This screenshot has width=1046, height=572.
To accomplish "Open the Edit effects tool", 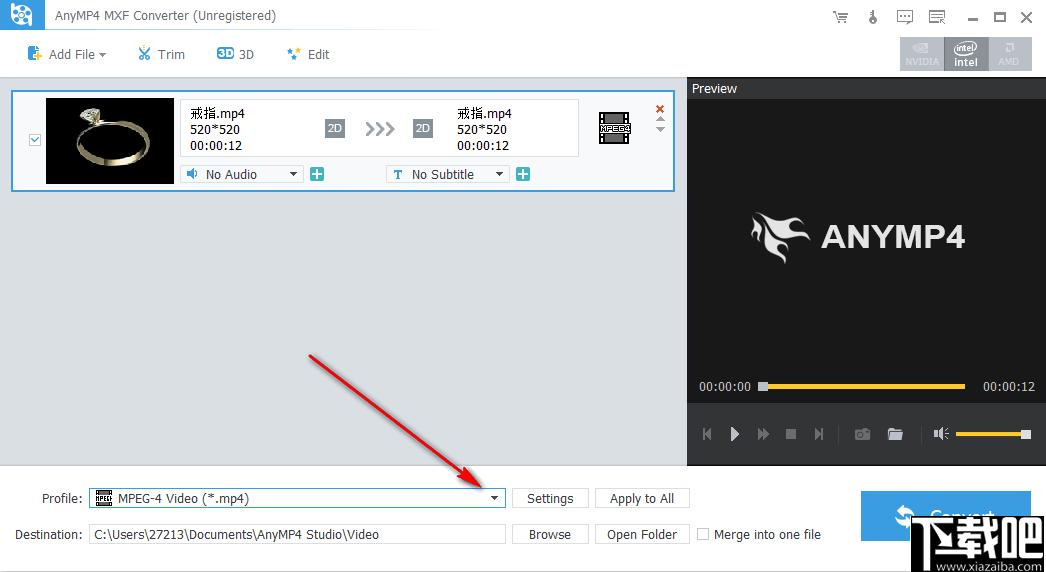I will [308, 54].
